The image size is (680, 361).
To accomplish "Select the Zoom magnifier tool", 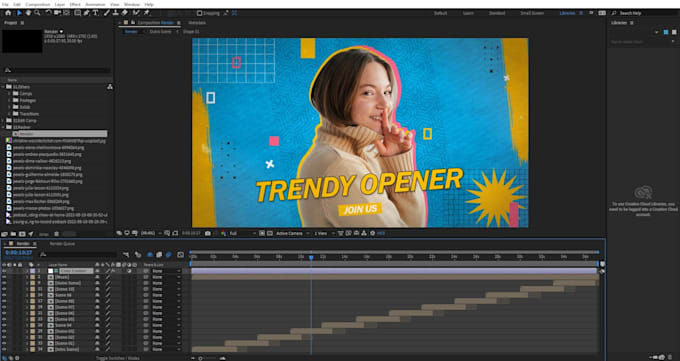I will point(37,13).
